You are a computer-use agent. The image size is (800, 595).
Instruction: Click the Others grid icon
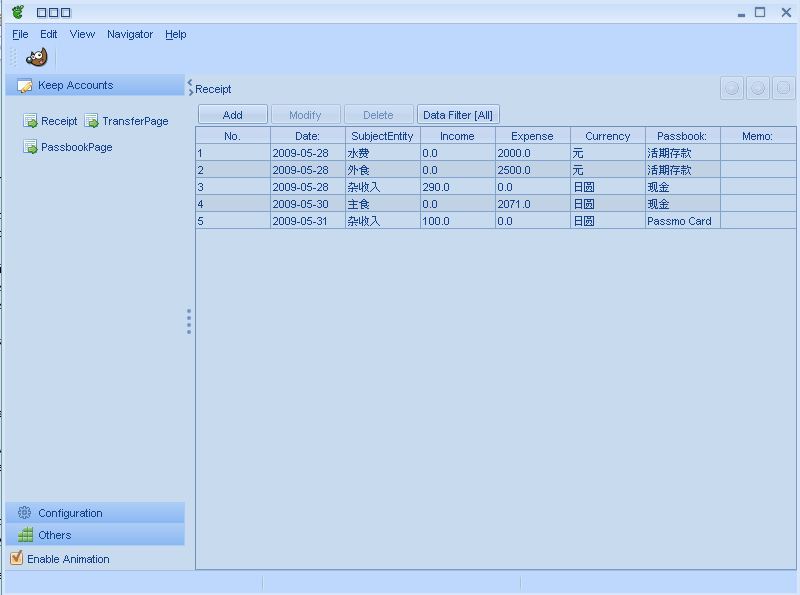pyautogui.click(x=25, y=535)
